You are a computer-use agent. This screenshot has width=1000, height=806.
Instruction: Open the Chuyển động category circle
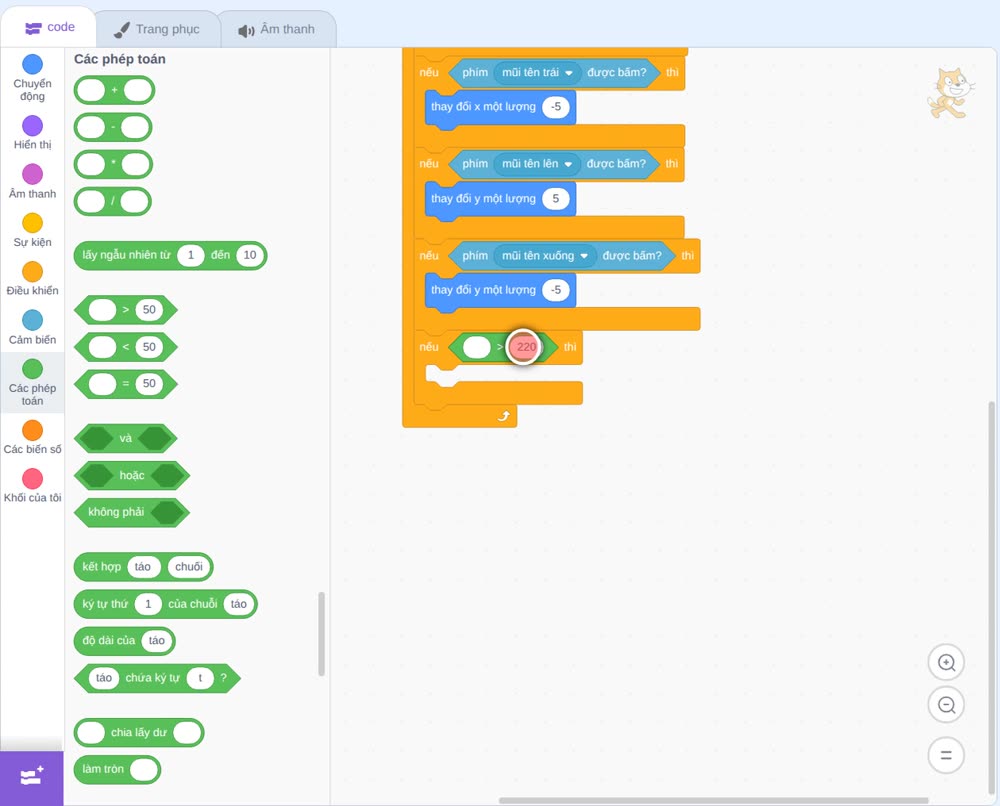[x=33, y=64]
